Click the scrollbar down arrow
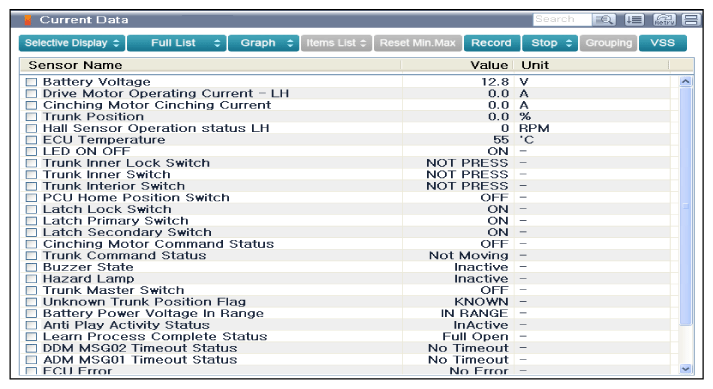This screenshot has width=713, height=389. [x=686, y=369]
